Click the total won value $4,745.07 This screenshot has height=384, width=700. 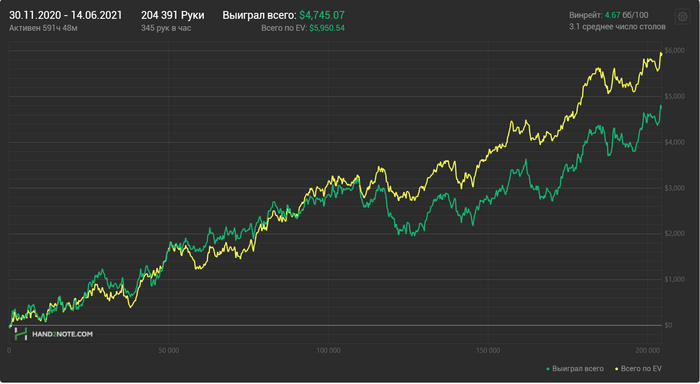point(322,15)
